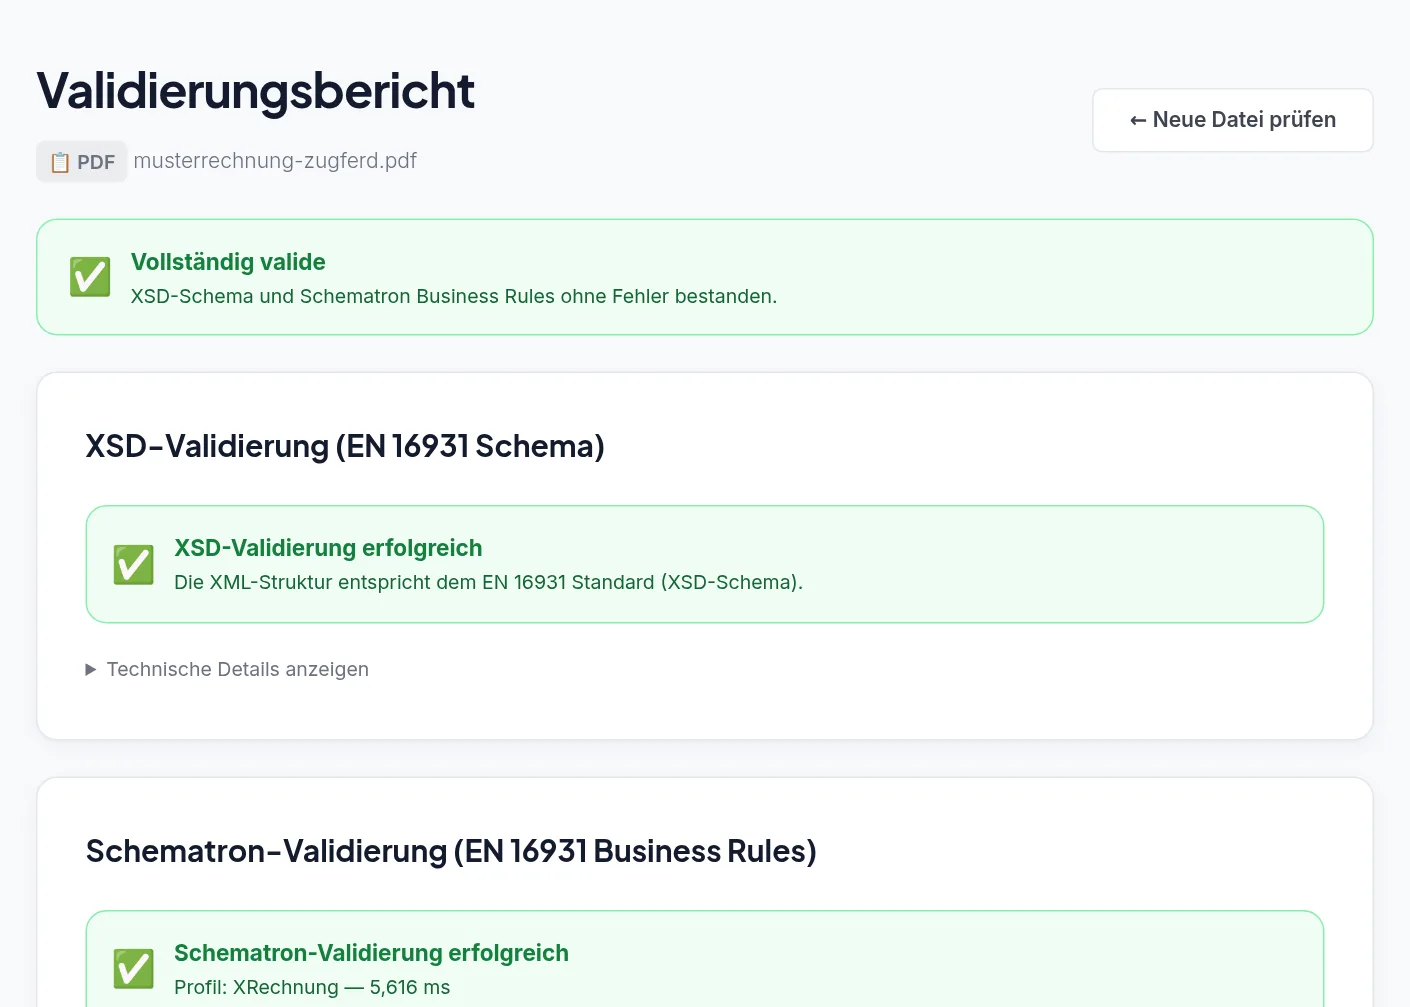This screenshot has height=1007, width=1410.
Task: Select the filename musterrechnung-zugferd.pdf
Action: [x=275, y=161]
